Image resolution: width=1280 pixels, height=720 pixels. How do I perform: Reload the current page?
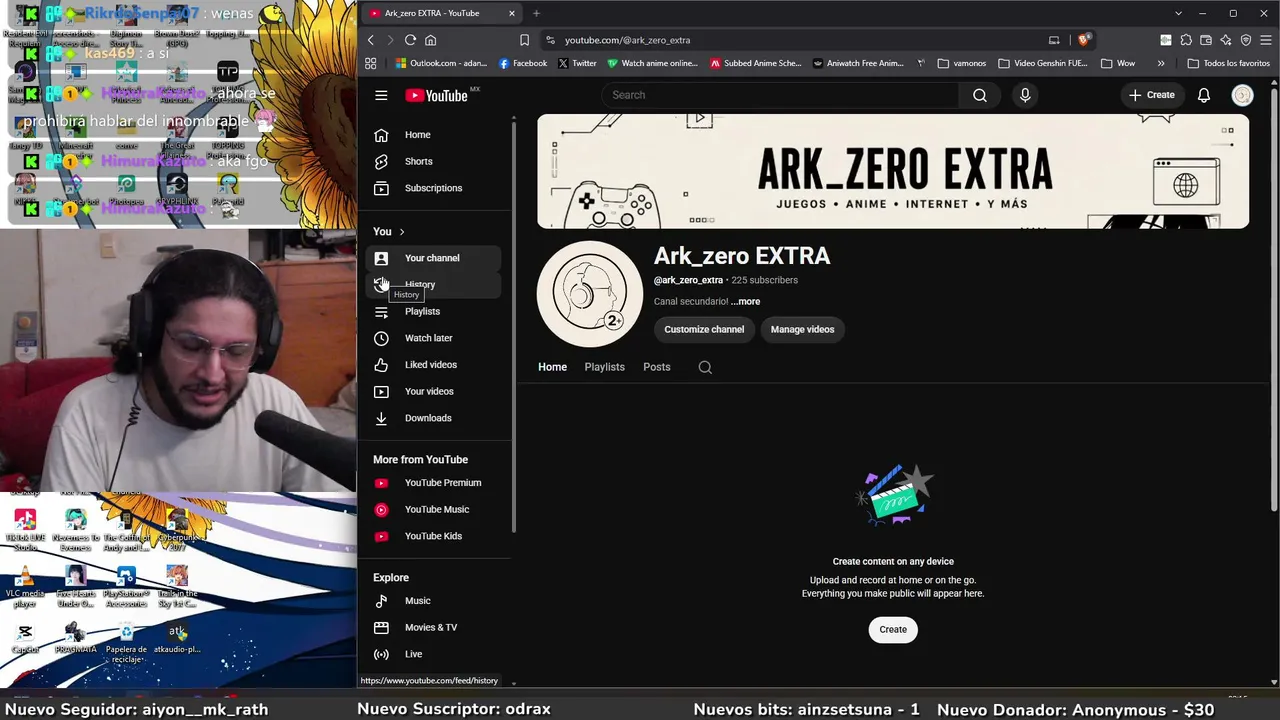tap(410, 40)
